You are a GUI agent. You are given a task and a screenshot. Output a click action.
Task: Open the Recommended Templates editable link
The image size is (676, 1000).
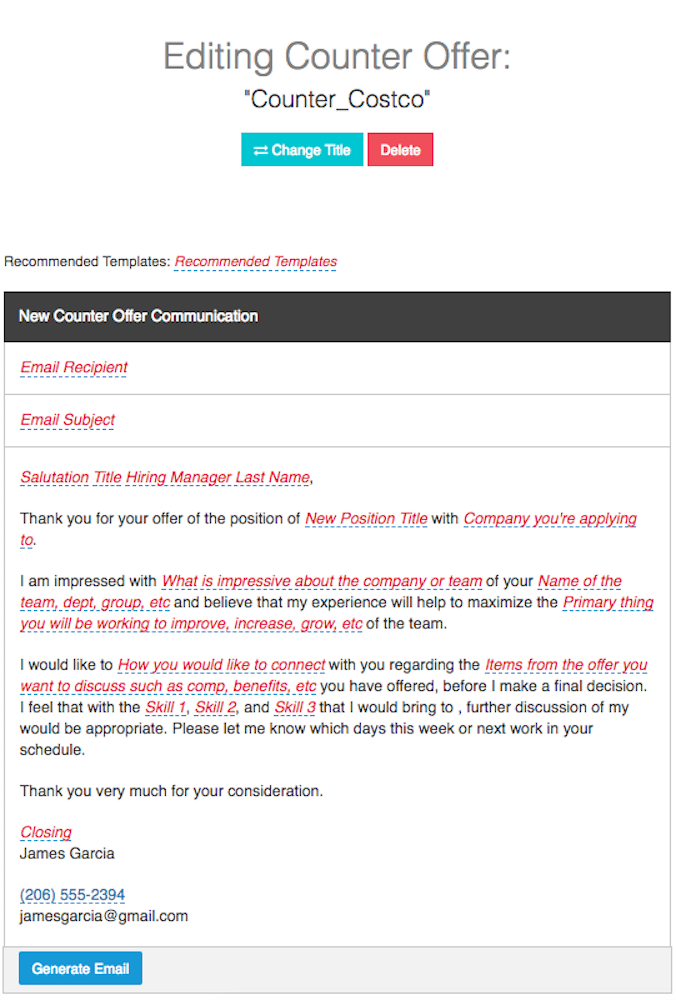click(x=256, y=262)
